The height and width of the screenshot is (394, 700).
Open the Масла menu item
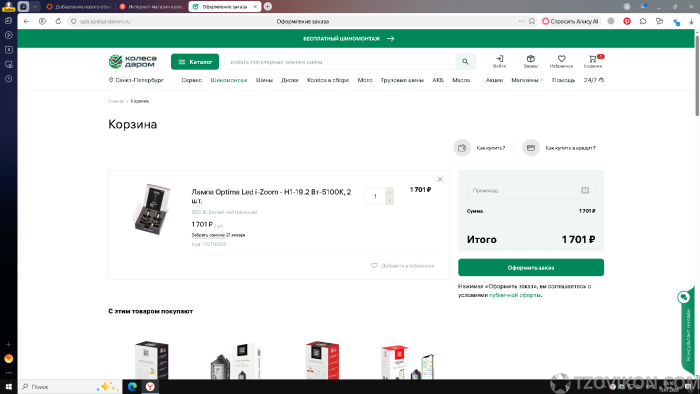coord(461,80)
